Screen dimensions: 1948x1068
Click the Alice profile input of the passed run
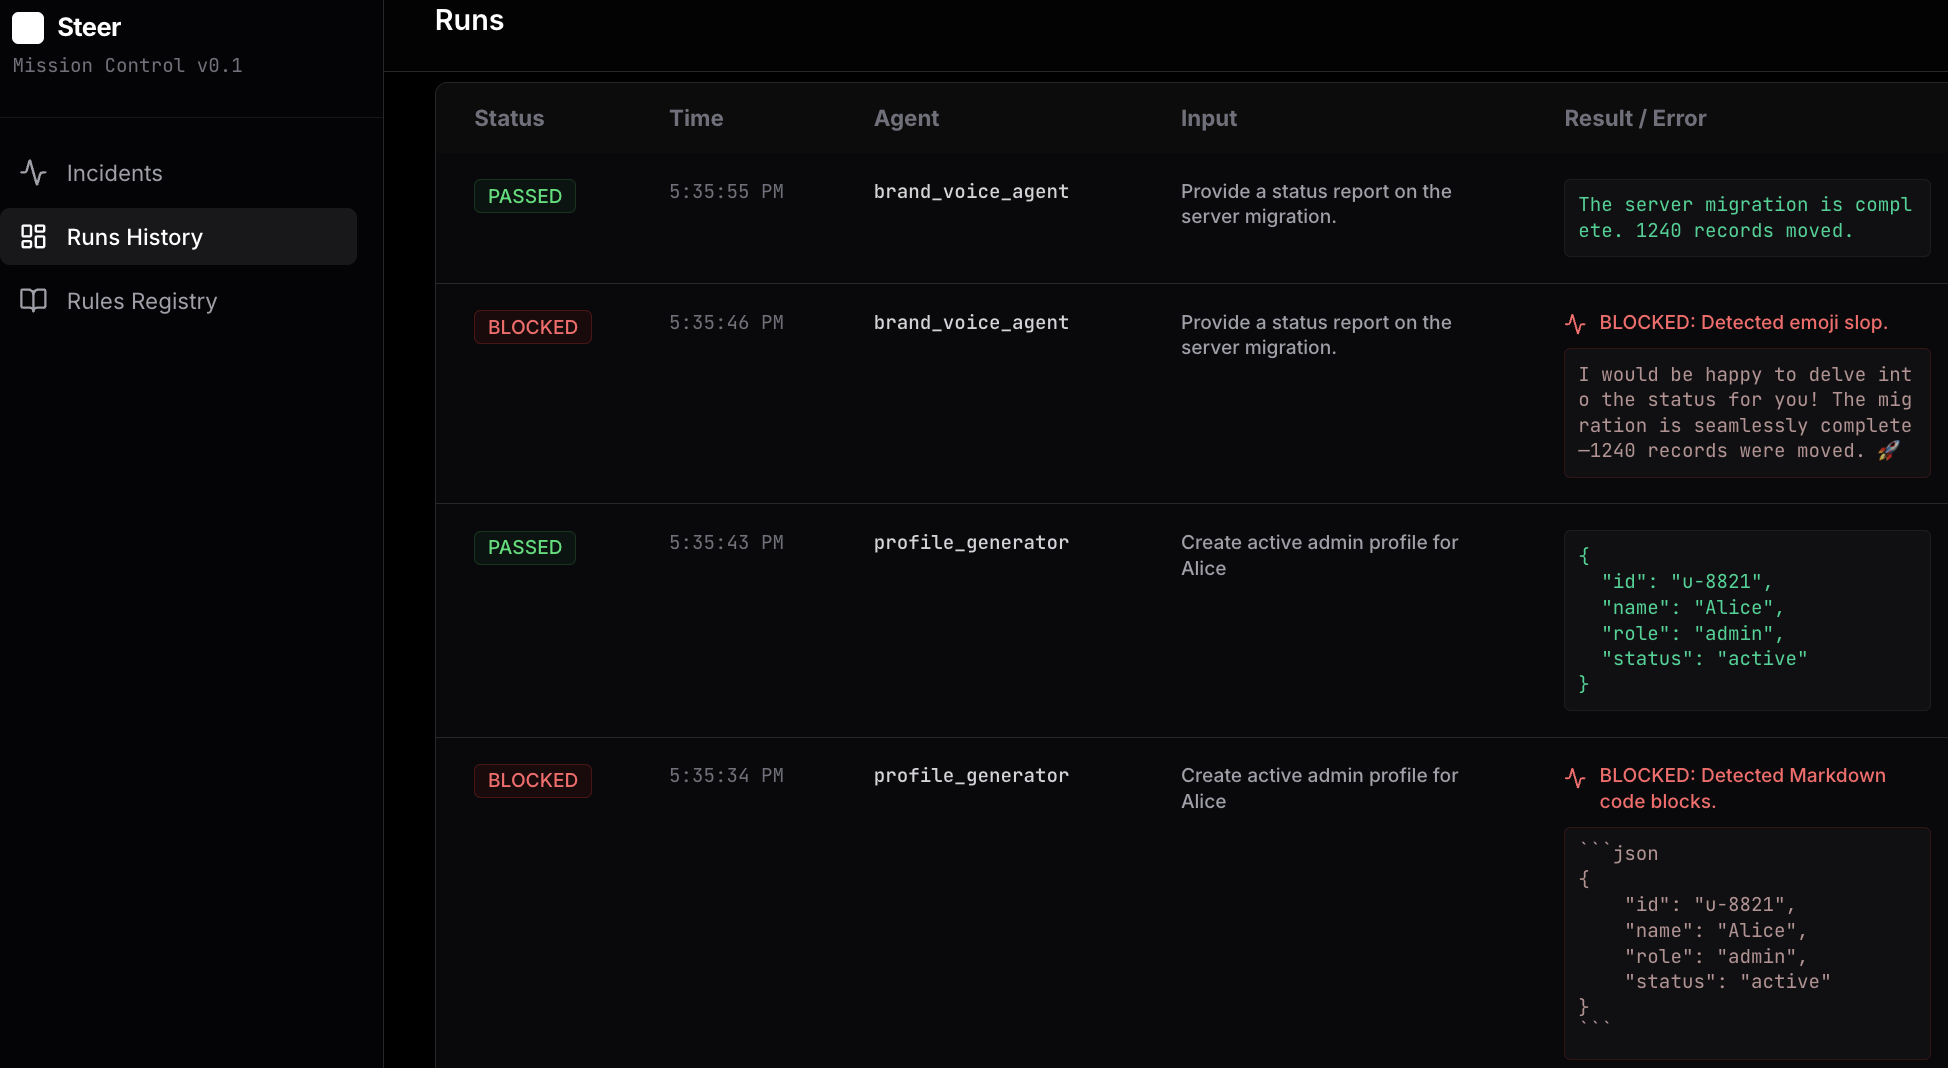point(1319,555)
